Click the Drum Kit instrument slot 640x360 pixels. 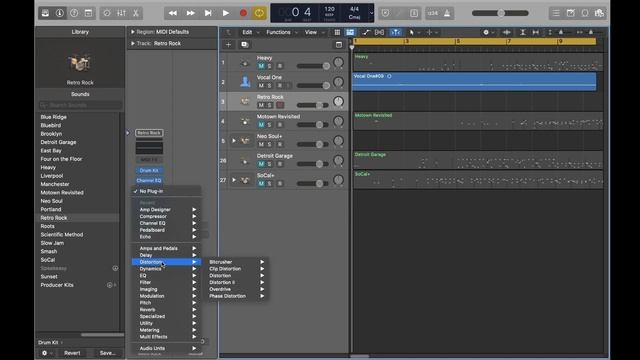tap(149, 170)
